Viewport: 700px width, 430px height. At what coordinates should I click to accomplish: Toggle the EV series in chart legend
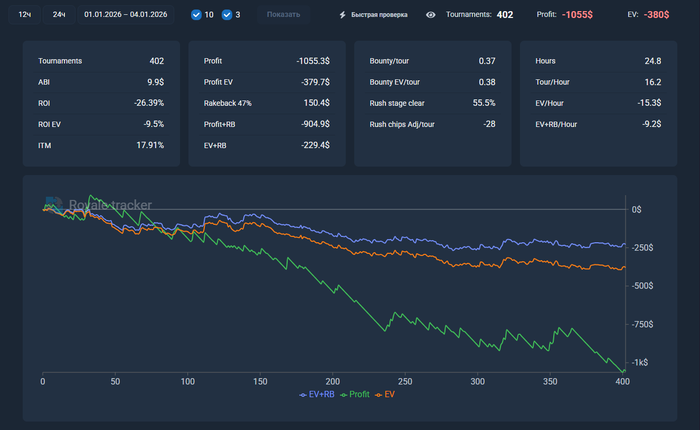[x=390, y=395]
